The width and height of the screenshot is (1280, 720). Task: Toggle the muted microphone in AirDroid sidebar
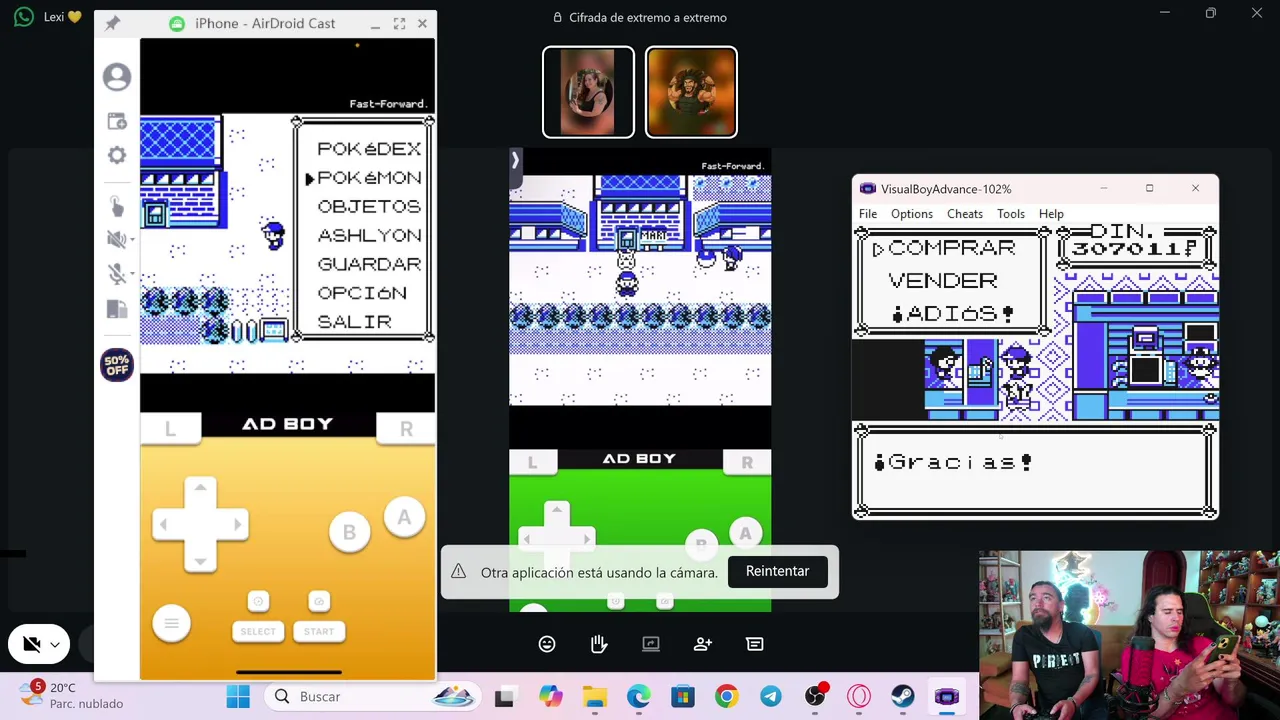(117, 274)
